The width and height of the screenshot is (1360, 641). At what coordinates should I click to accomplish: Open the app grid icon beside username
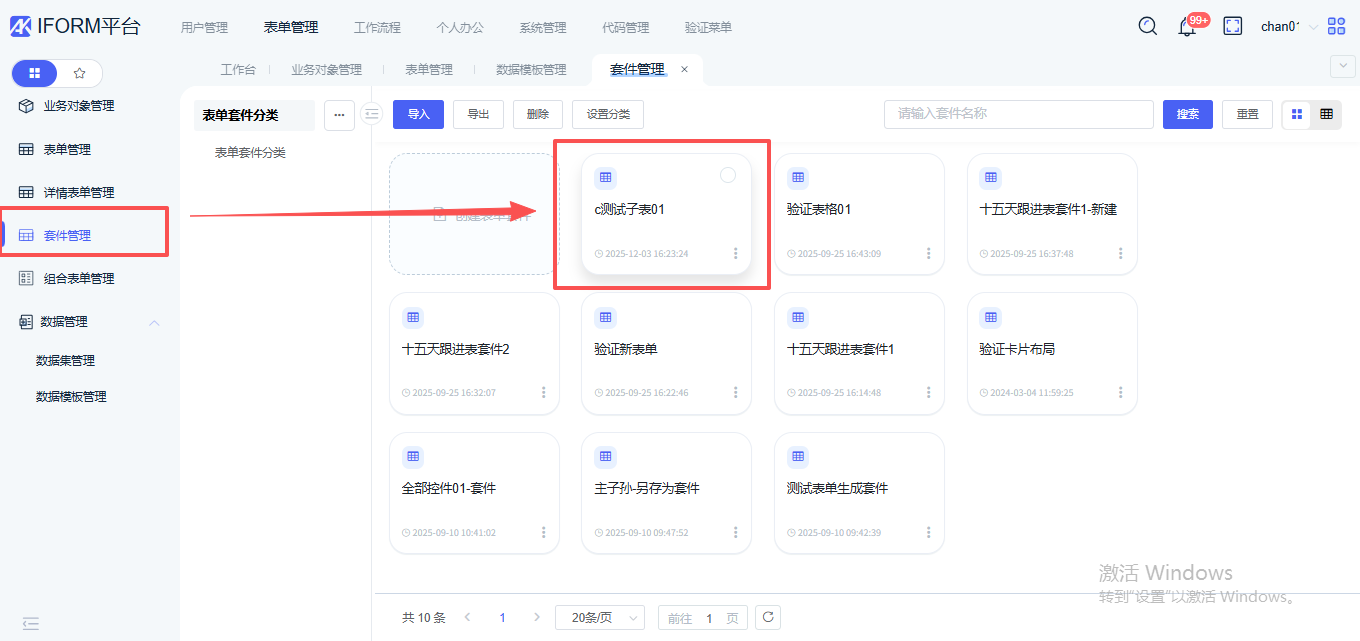coord(1337,27)
